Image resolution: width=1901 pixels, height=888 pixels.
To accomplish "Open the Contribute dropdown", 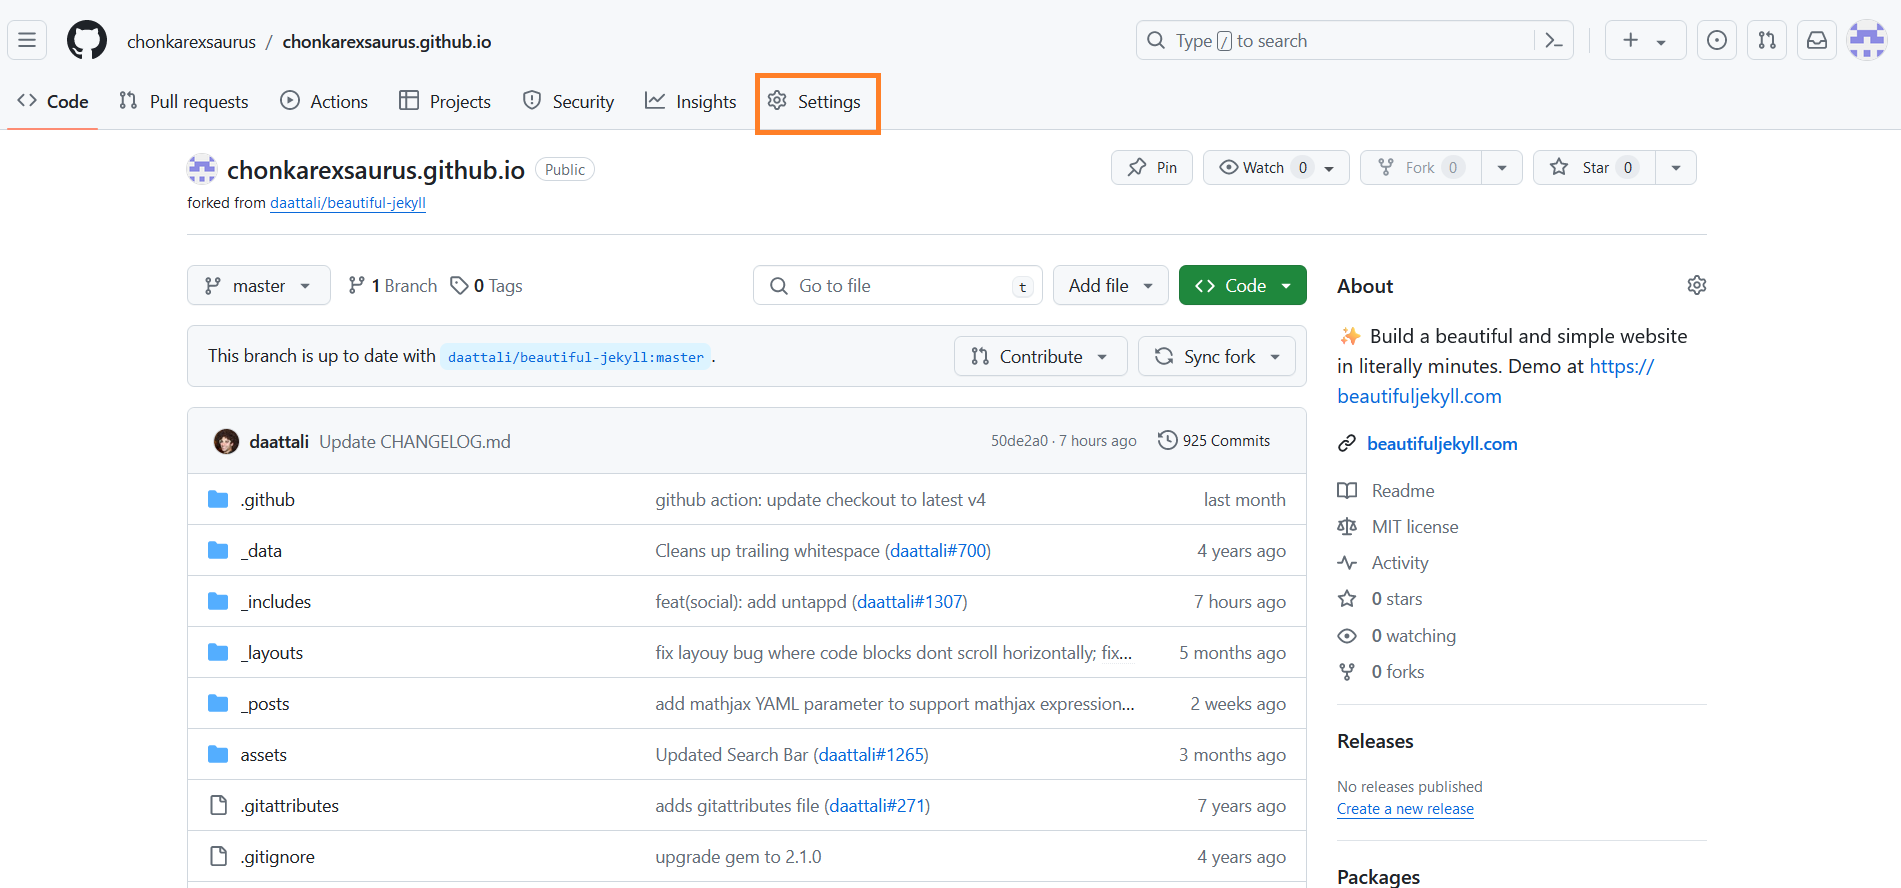I will click(1041, 356).
